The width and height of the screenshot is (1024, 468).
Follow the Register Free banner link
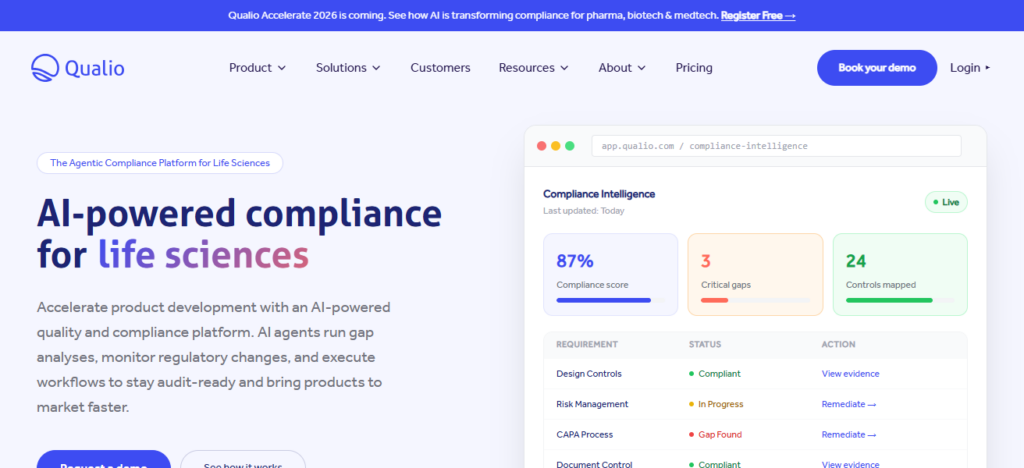click(758, 15)
